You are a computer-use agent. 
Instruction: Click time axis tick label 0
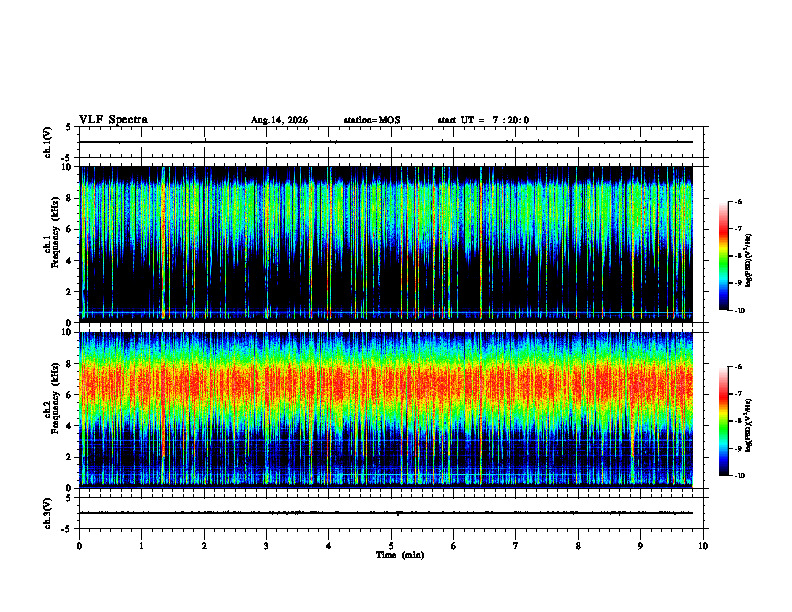tap(79, 546)
